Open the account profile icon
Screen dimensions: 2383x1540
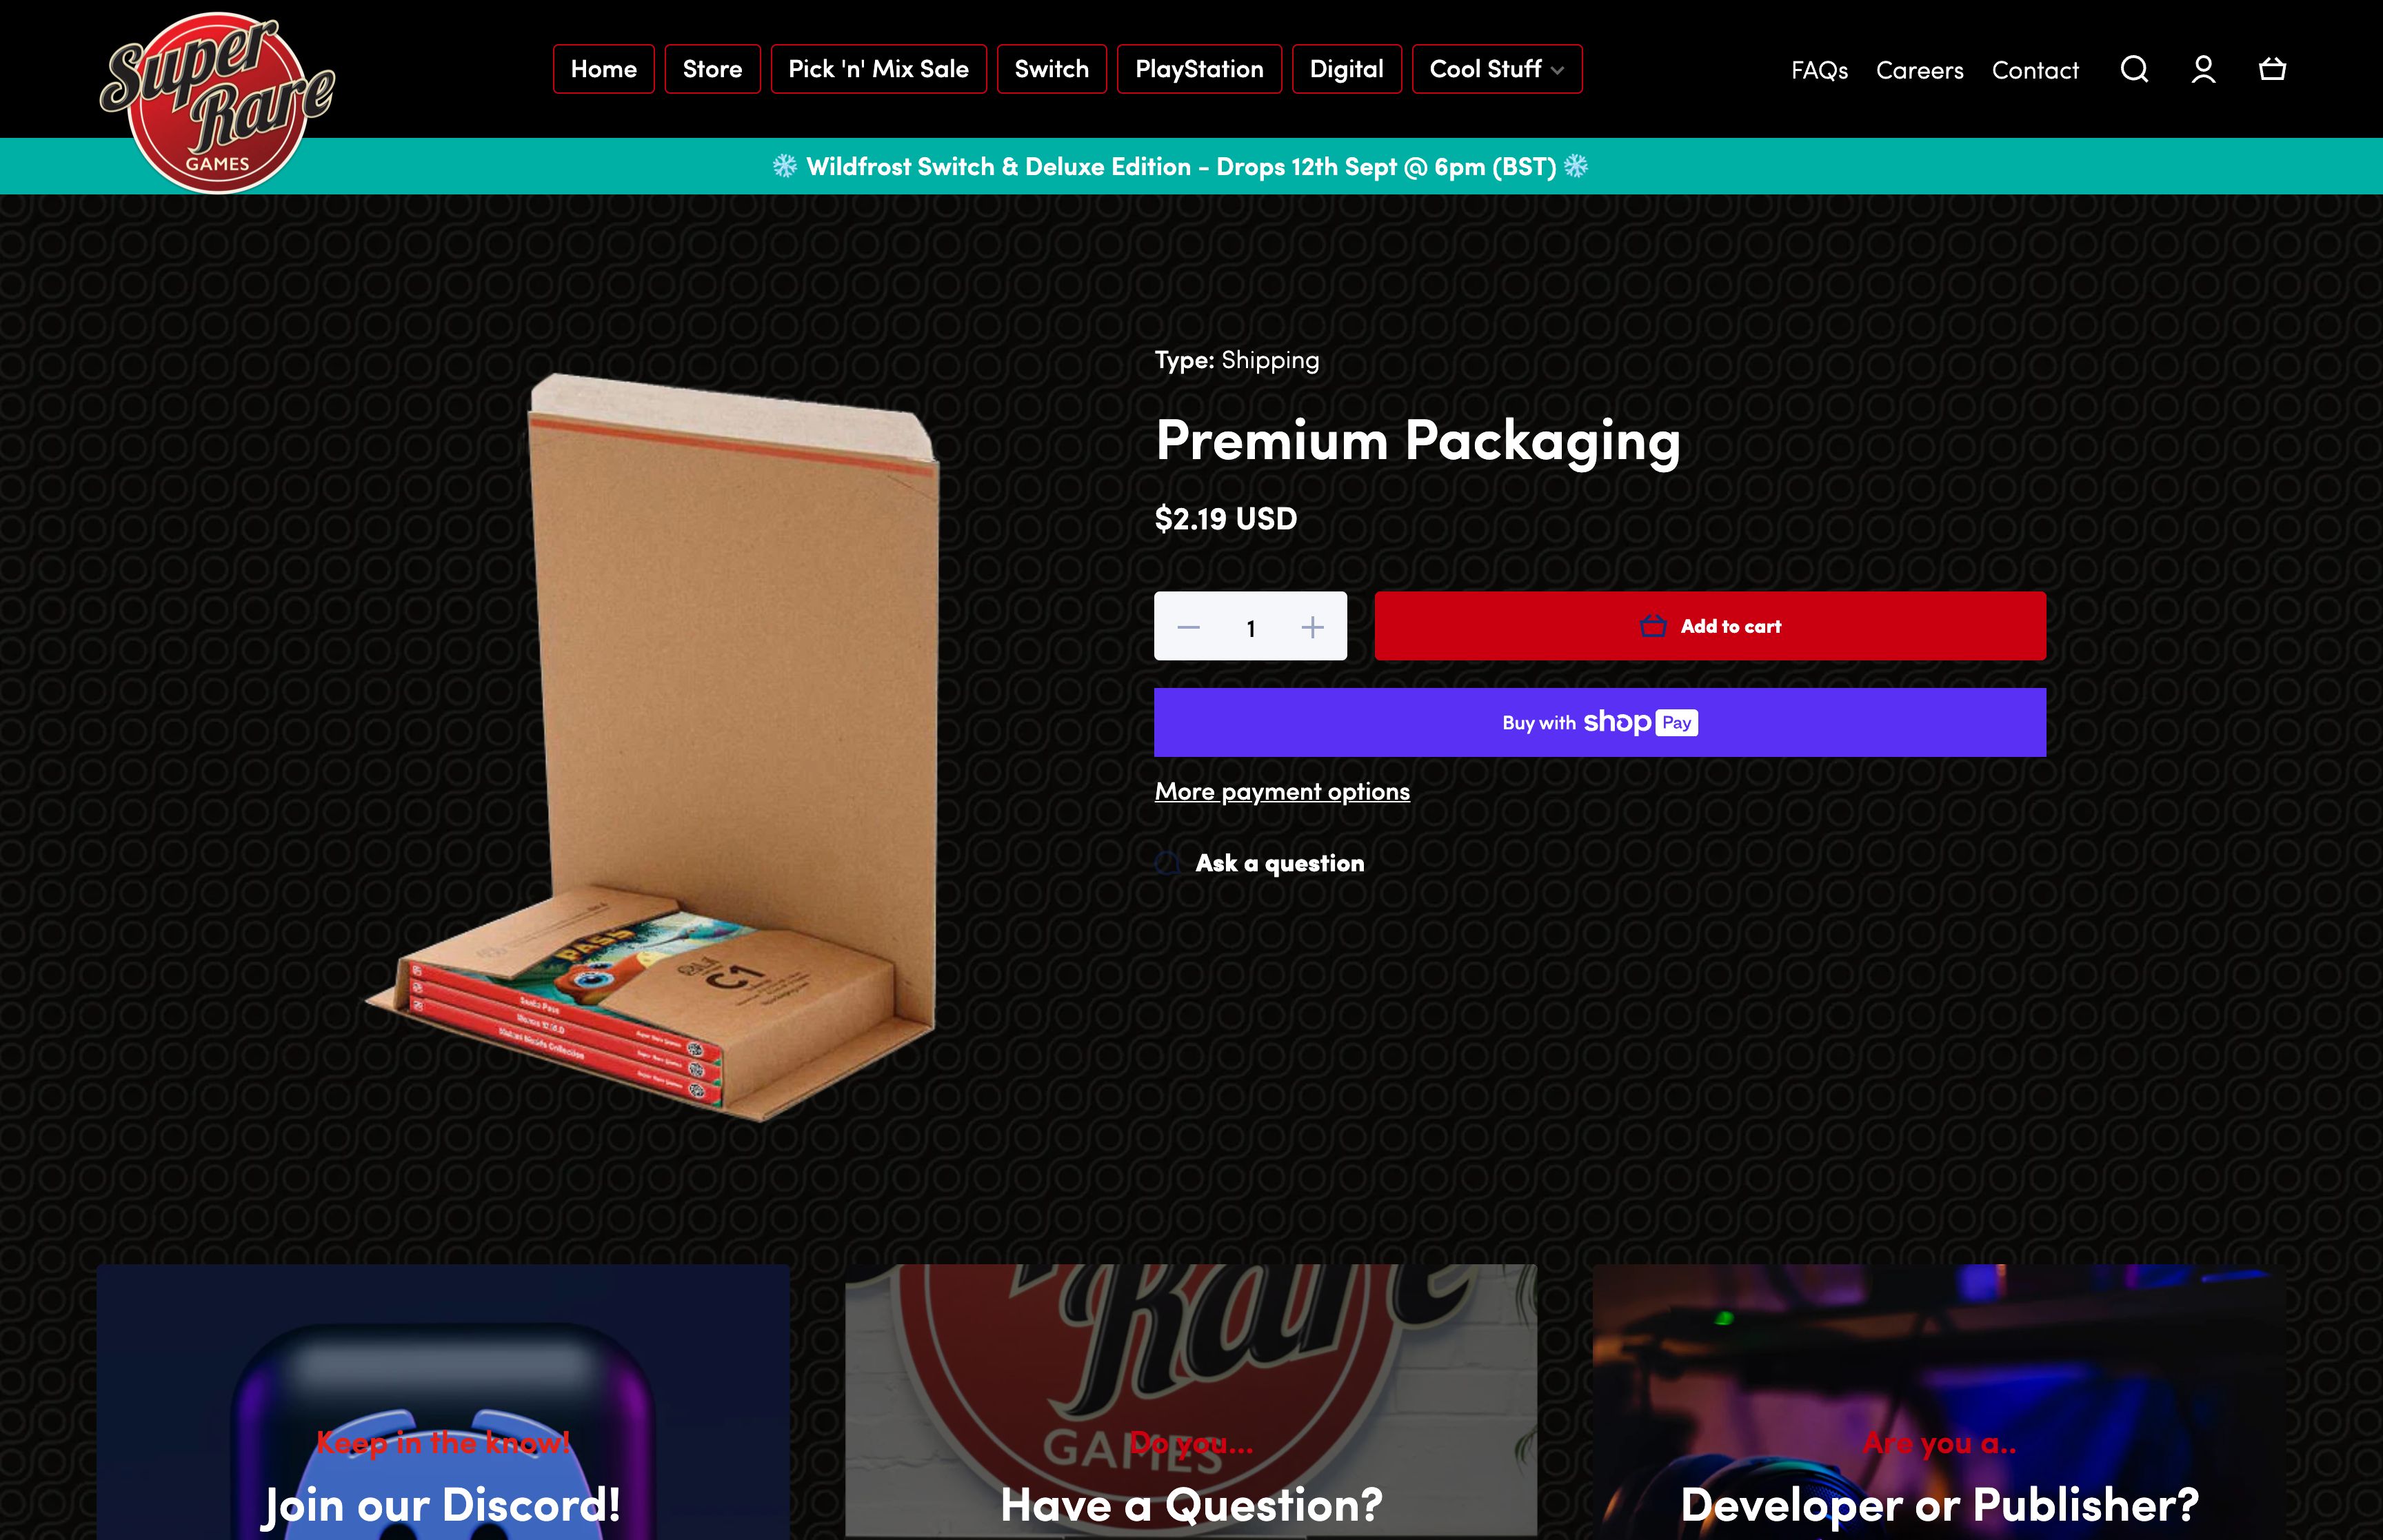pos(2203,69)
